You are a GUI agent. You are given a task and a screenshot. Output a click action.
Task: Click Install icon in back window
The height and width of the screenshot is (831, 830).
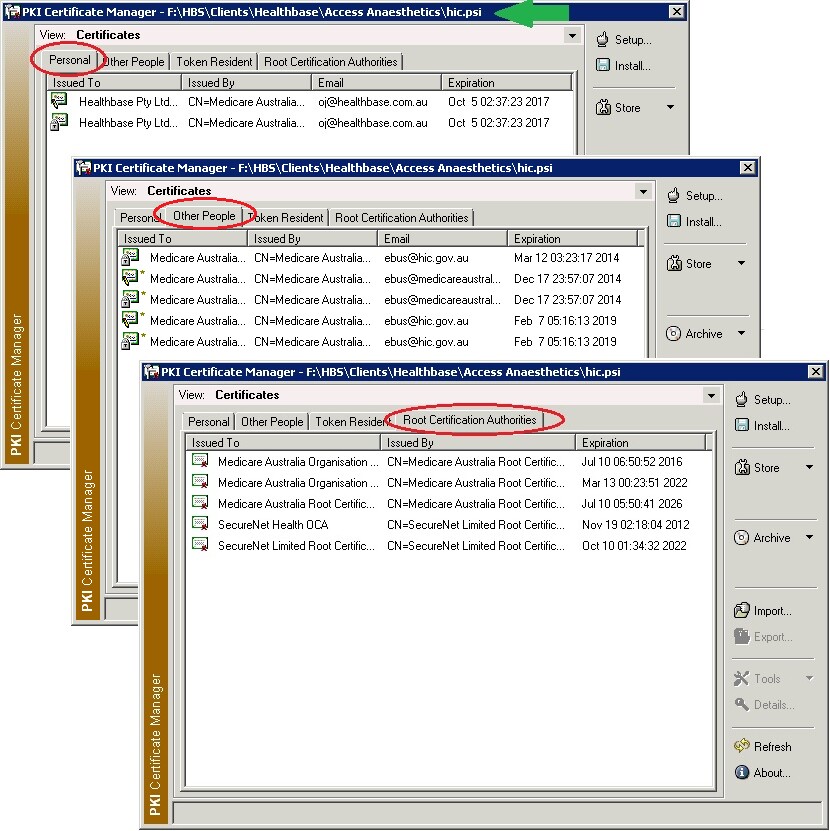602,65
